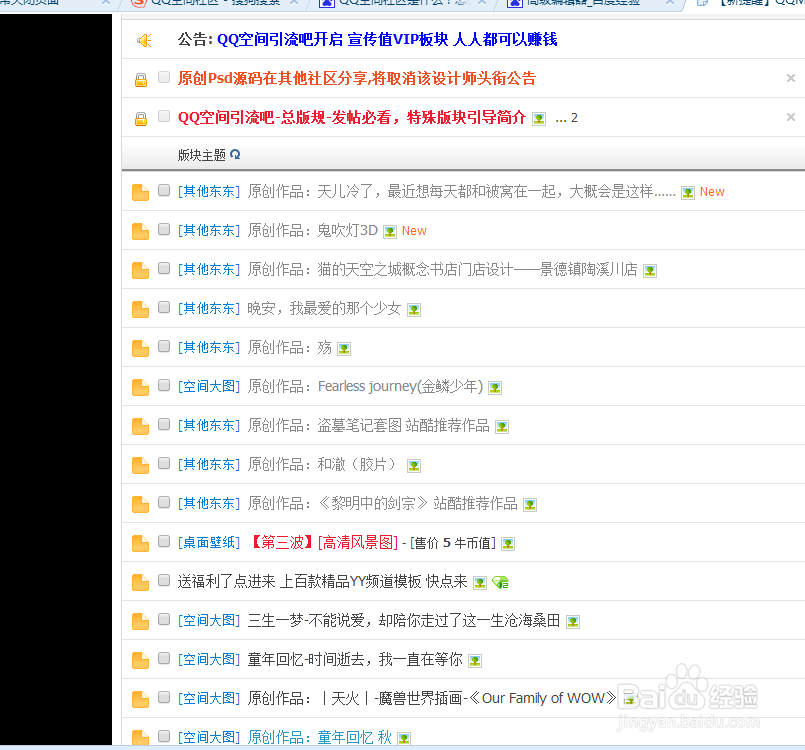Click folder icon of 盗墓笔记套图 thread

(140, 426)
